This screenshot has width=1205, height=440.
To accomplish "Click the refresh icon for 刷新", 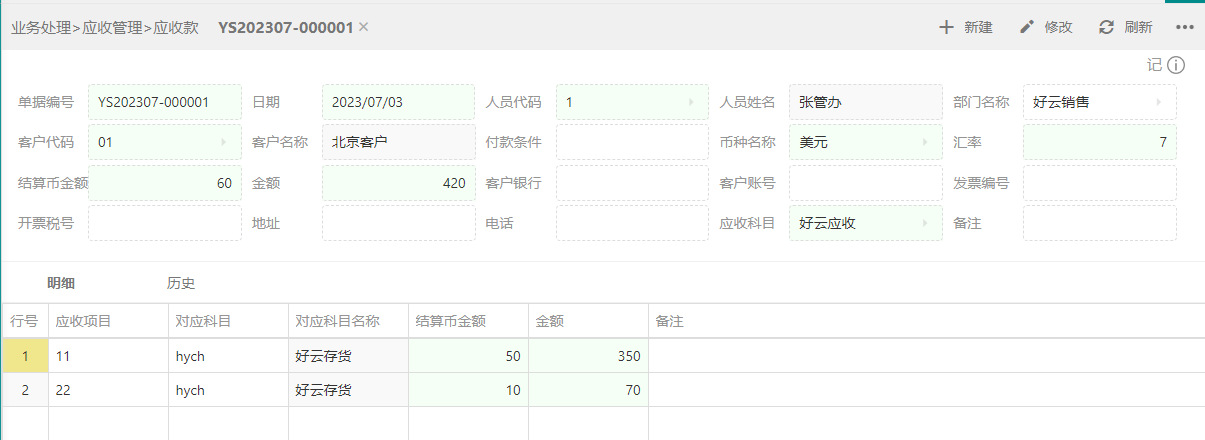I will coord(1106,27).
